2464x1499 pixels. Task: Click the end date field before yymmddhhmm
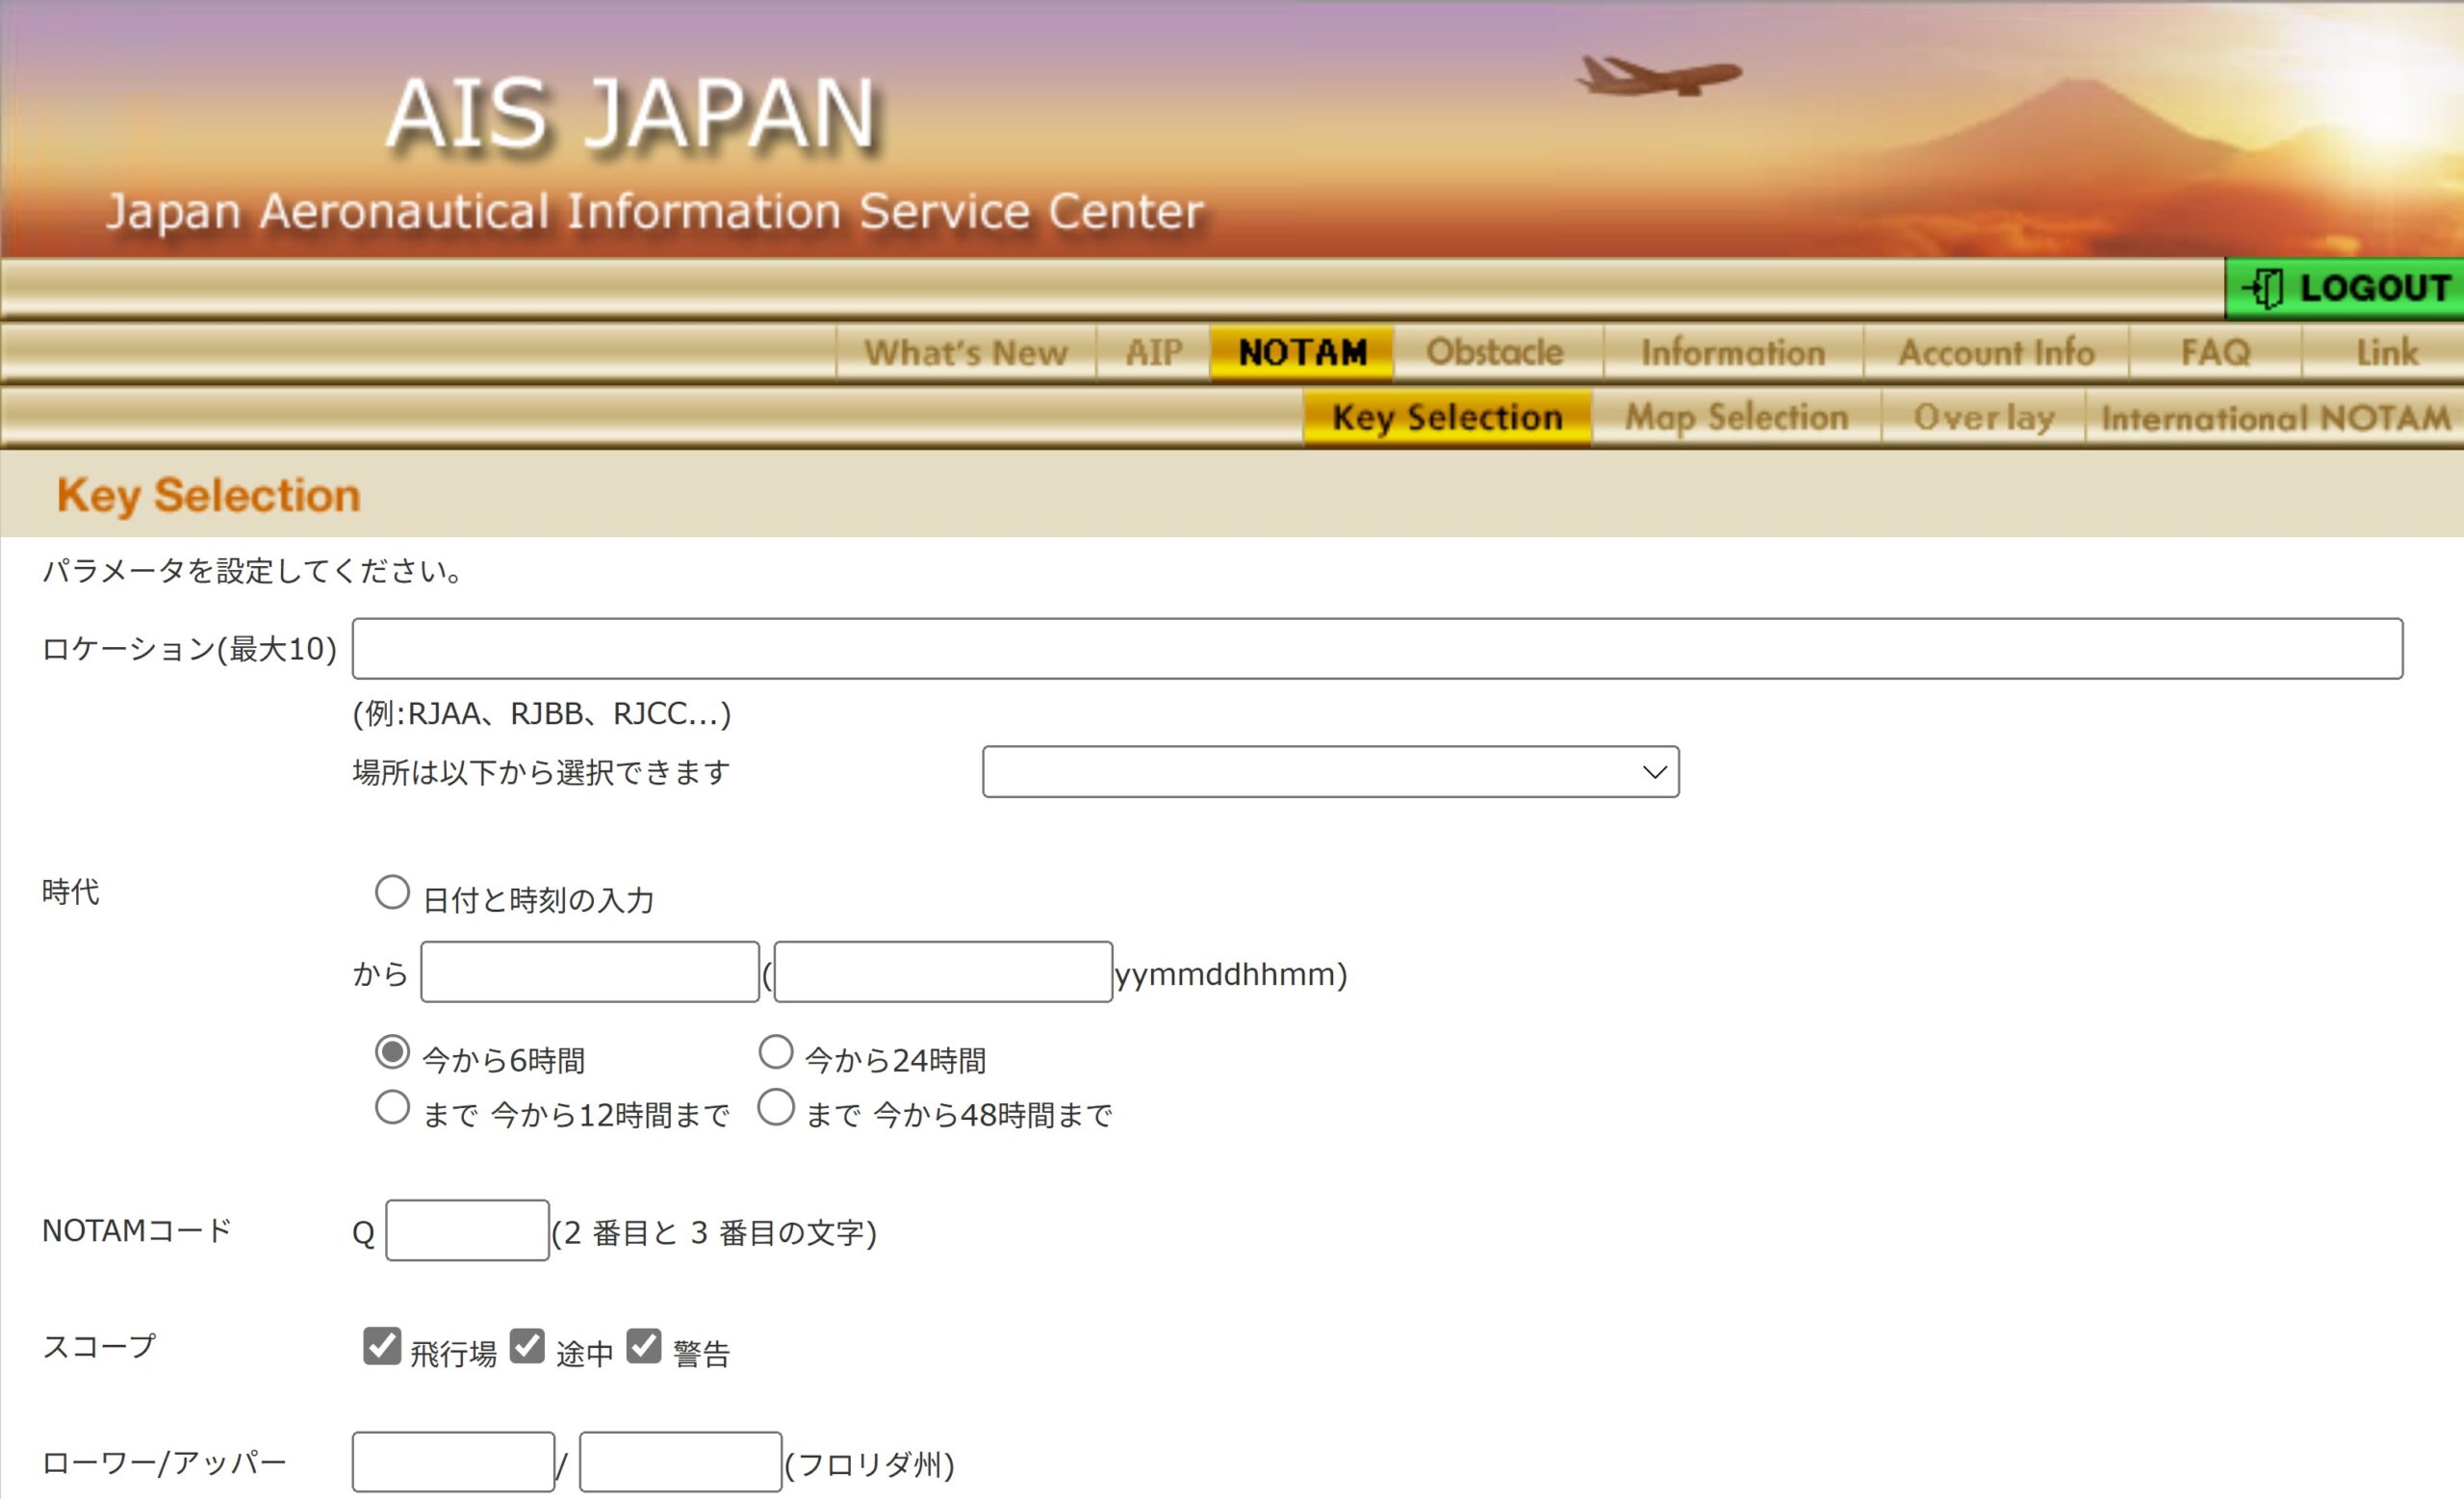(943, 972)
